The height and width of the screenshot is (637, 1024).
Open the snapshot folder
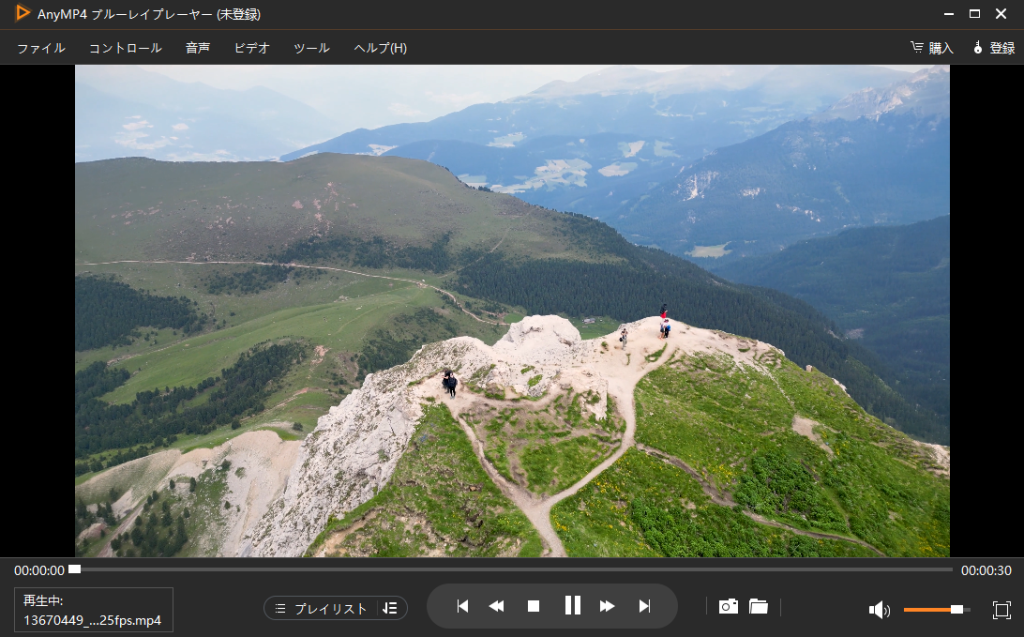[758, 607]
